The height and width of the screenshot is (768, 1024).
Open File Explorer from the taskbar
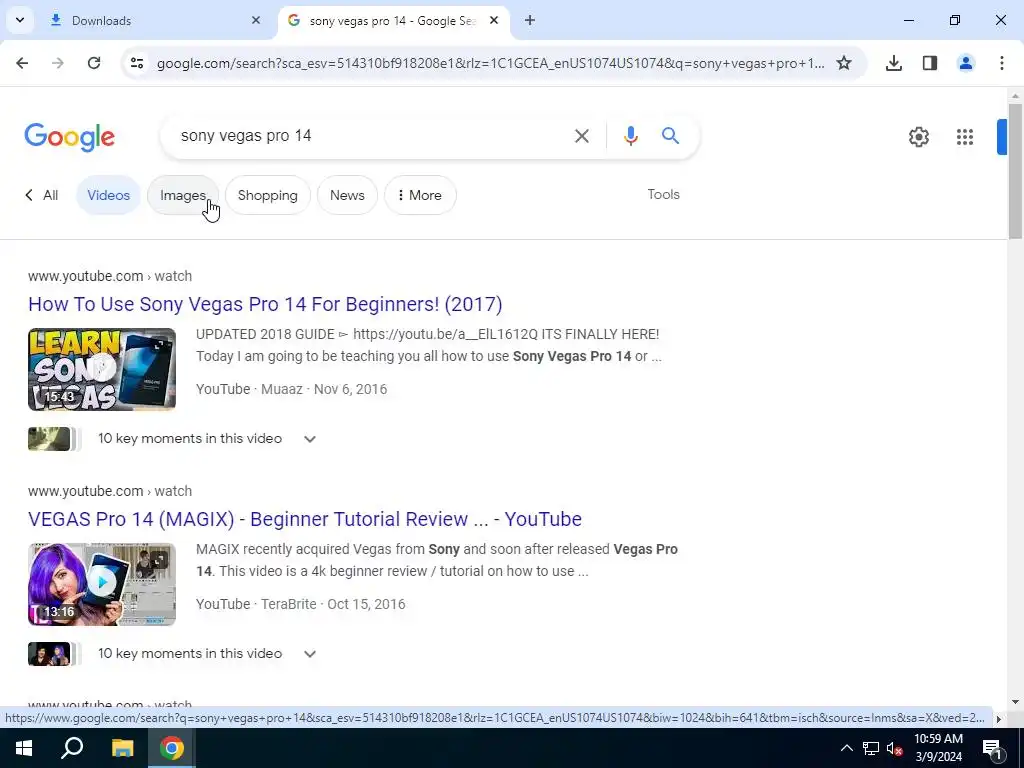tap(122, 748)
